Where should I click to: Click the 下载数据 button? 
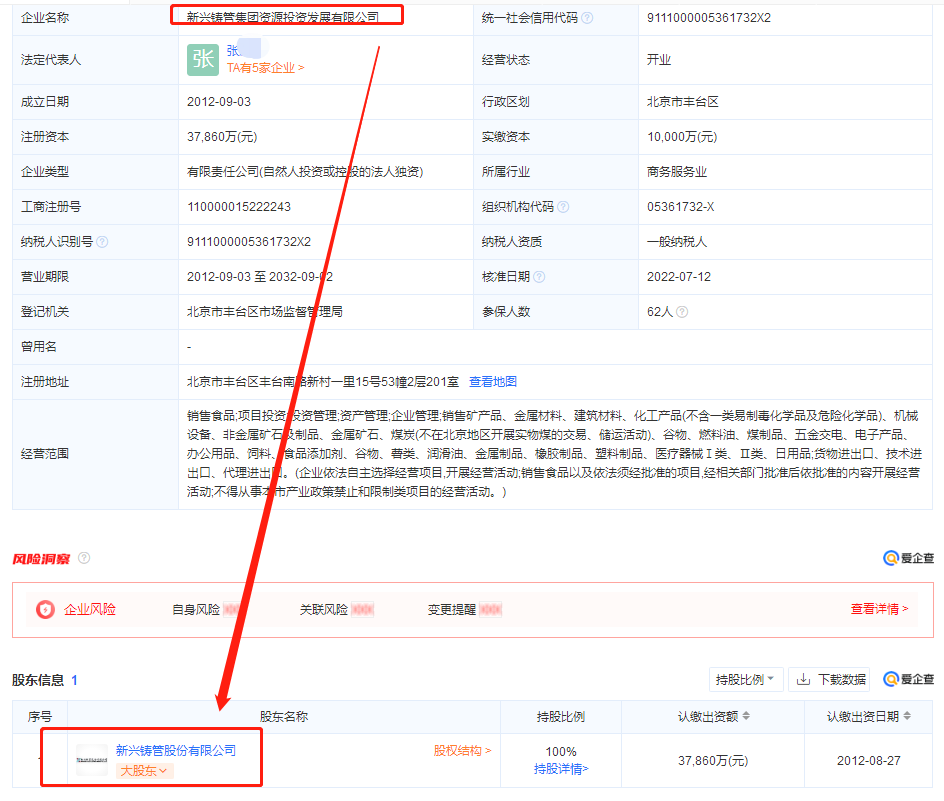tap(829, 680)
